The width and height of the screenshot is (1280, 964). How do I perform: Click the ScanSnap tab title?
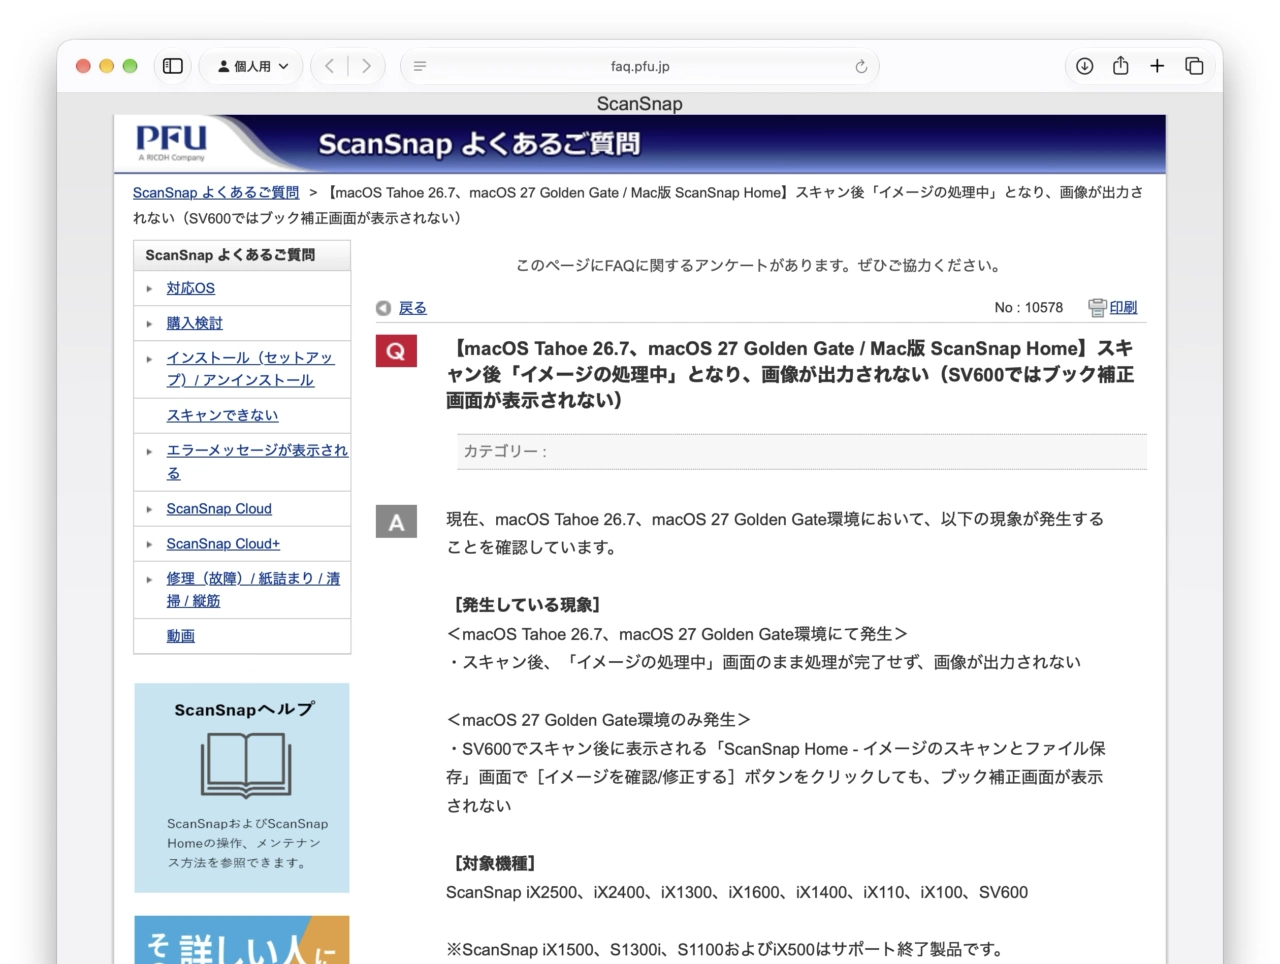640,104
